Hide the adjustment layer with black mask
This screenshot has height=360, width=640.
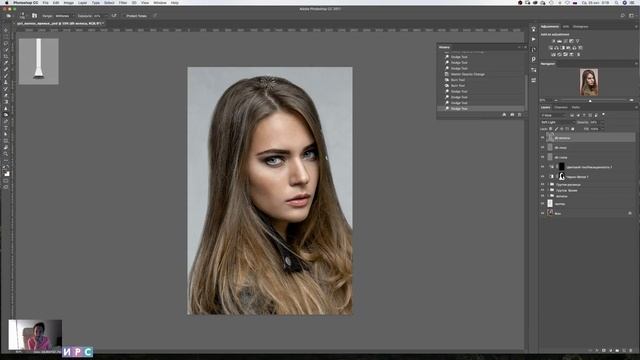tap(542, 167)
